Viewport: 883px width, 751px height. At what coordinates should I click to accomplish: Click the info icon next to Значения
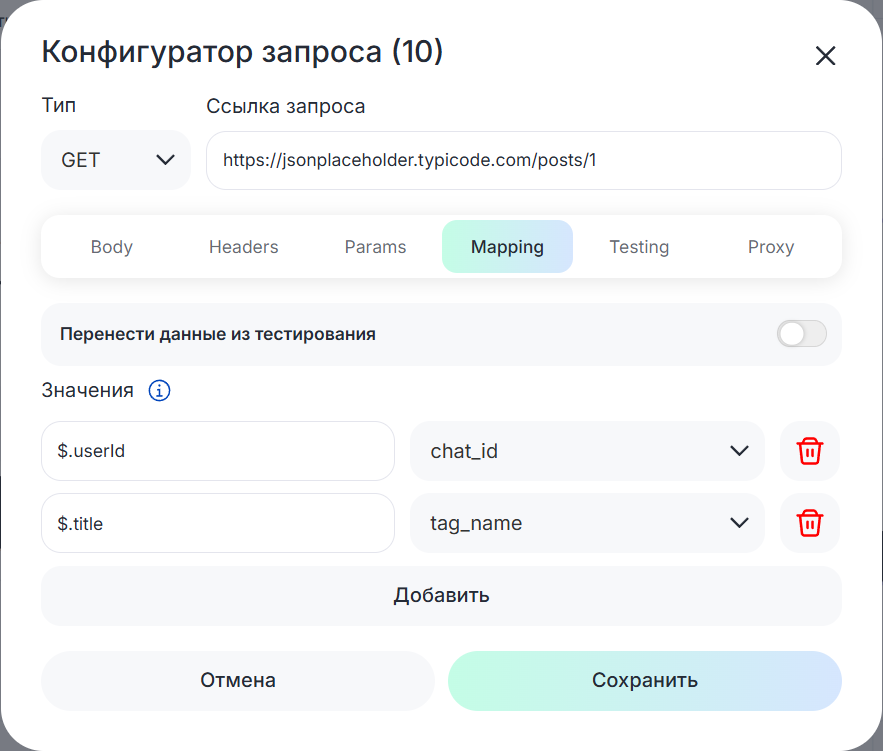click(159, 391)
